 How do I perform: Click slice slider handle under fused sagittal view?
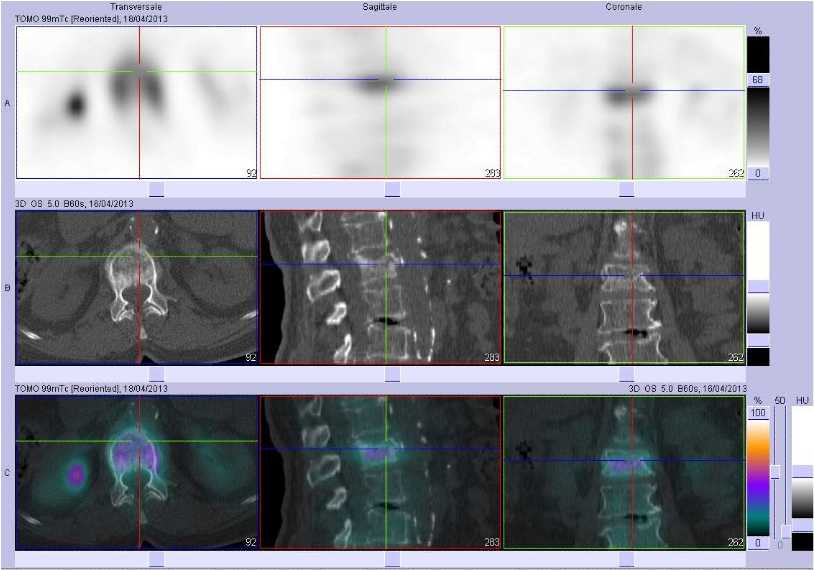click(x=392, y=559)
